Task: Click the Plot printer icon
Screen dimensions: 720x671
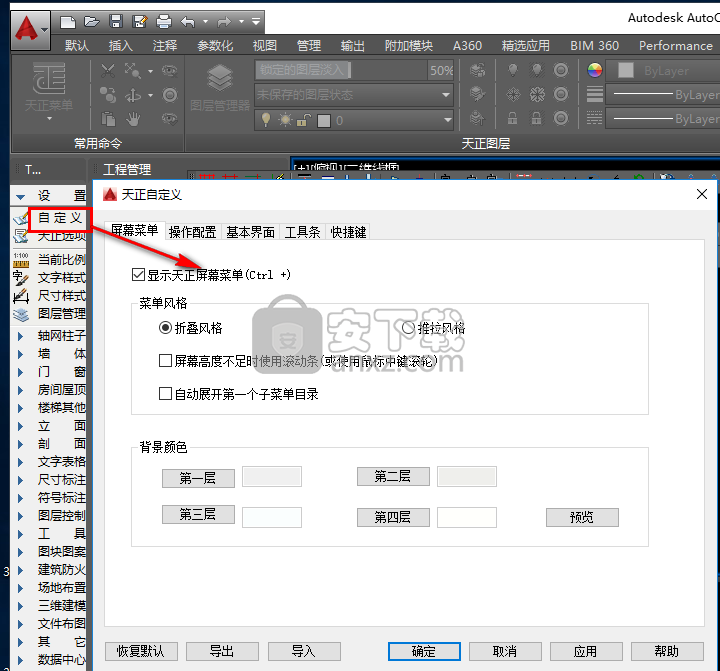Action: click(x=164, y=22)
